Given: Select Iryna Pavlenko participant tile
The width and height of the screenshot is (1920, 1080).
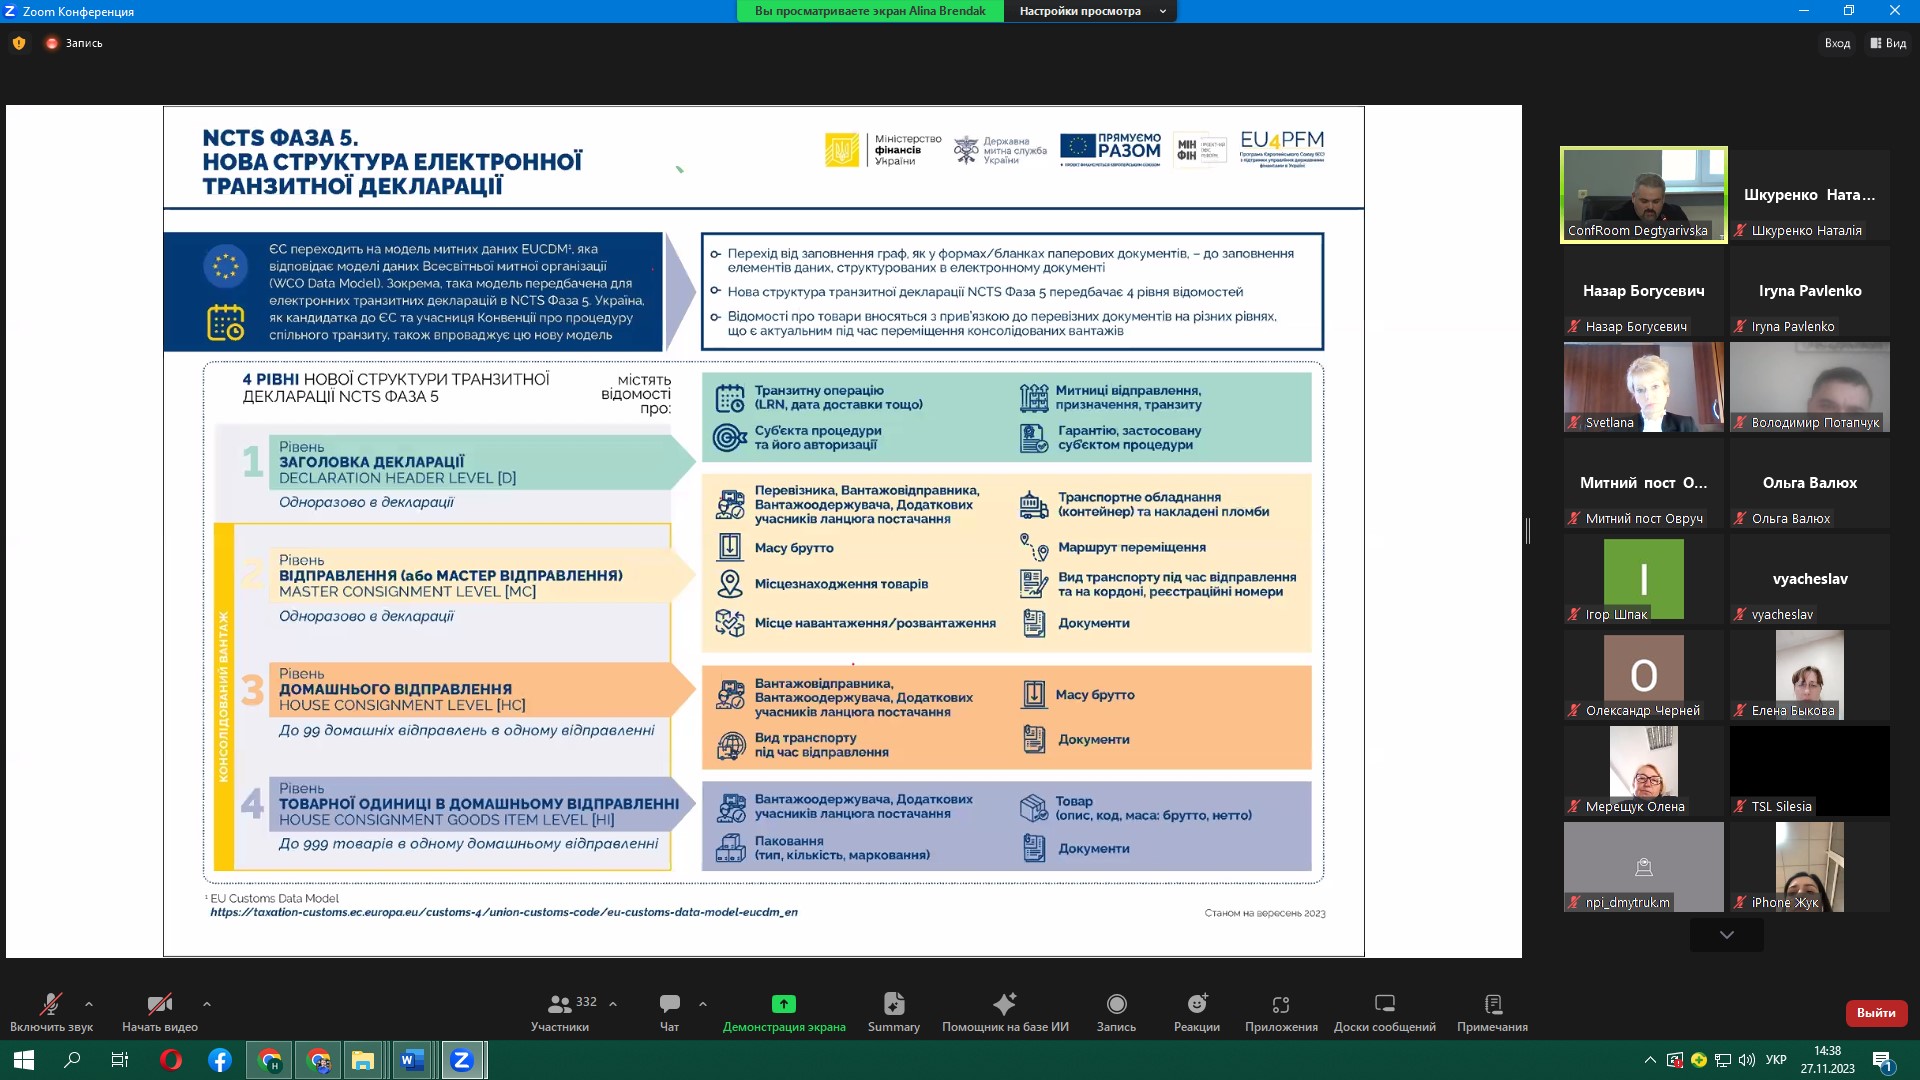Looking at the screenshot, I should pyautogui.click(x=1810, y=291).
